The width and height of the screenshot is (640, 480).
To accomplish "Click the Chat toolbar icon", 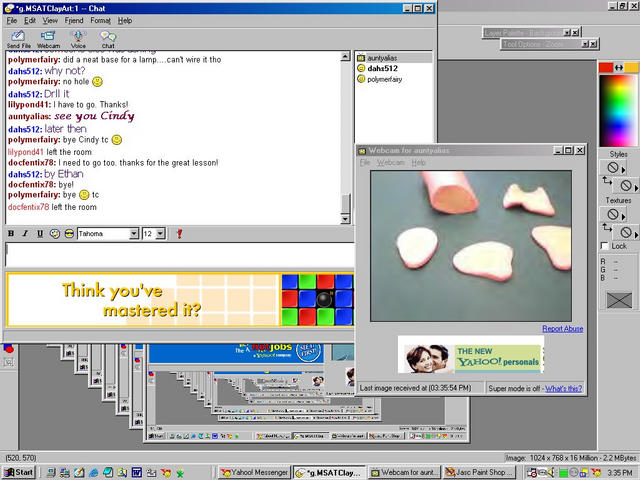I will point(108,40).
